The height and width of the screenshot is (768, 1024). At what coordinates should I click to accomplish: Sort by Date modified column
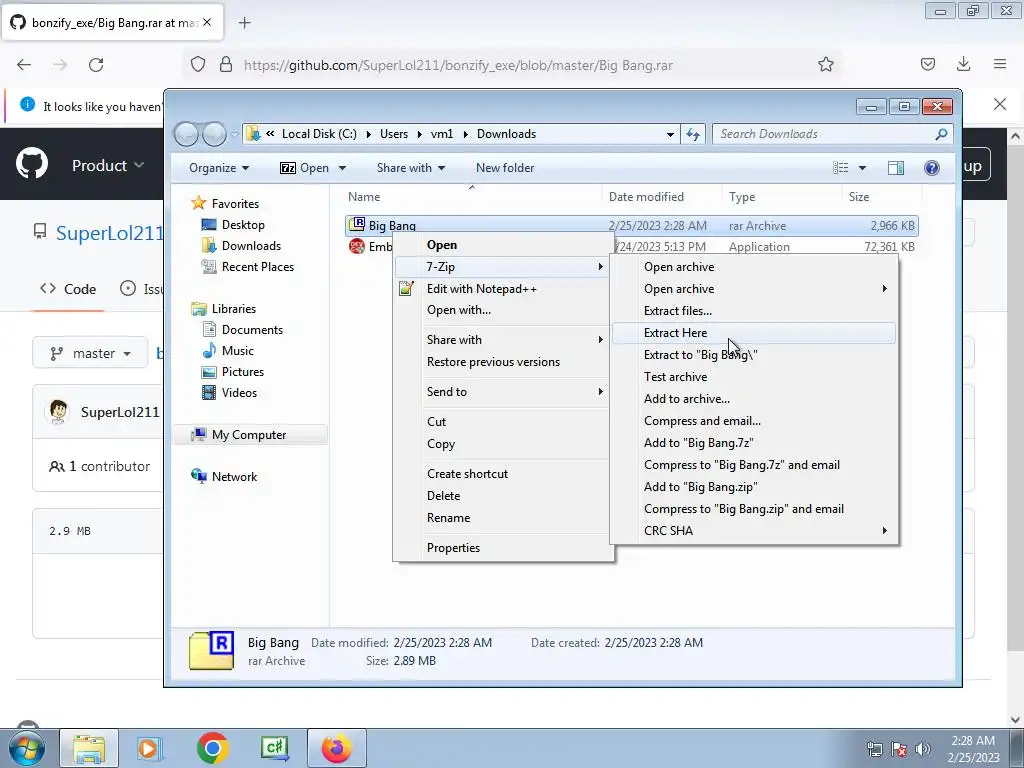[x=662, y=197]
